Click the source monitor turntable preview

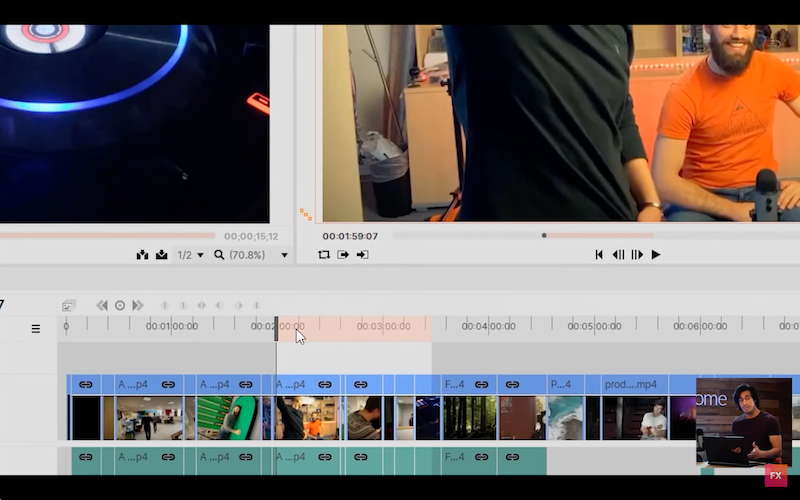135,123
